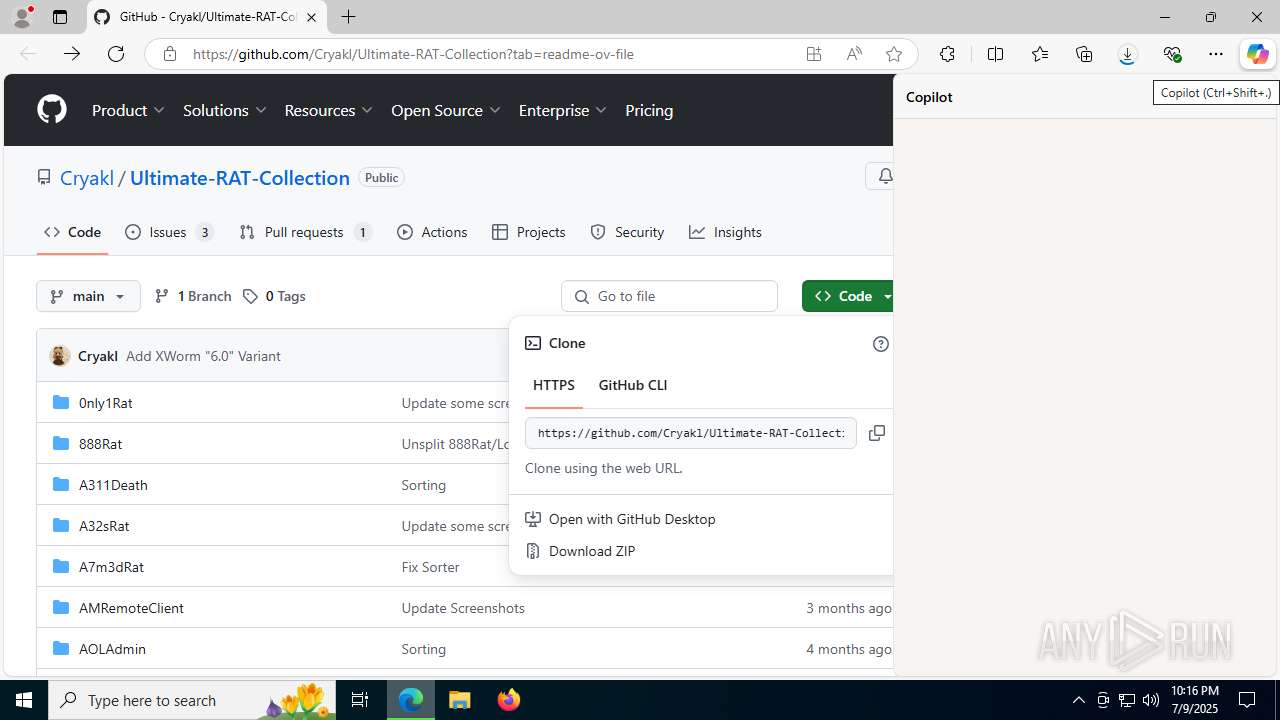Open Ultimate-RAT-Collection repository link

240,178
